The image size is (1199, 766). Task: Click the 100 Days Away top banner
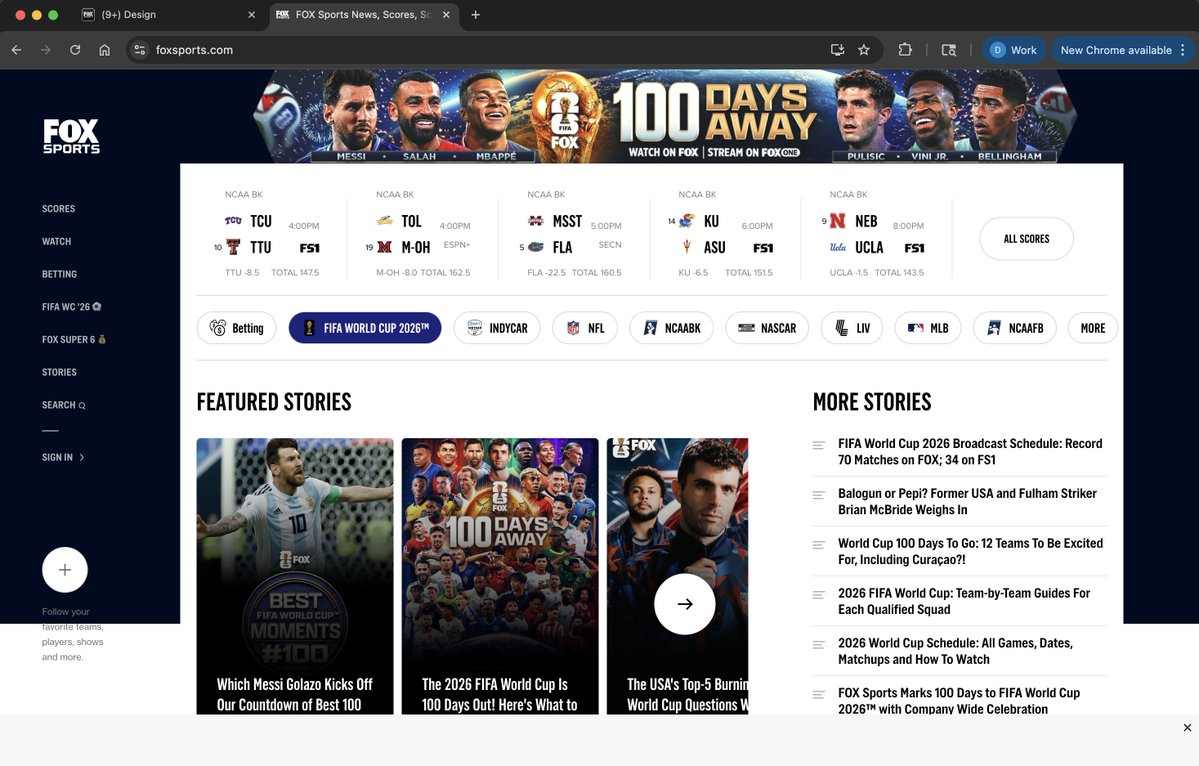click(664, 116)
